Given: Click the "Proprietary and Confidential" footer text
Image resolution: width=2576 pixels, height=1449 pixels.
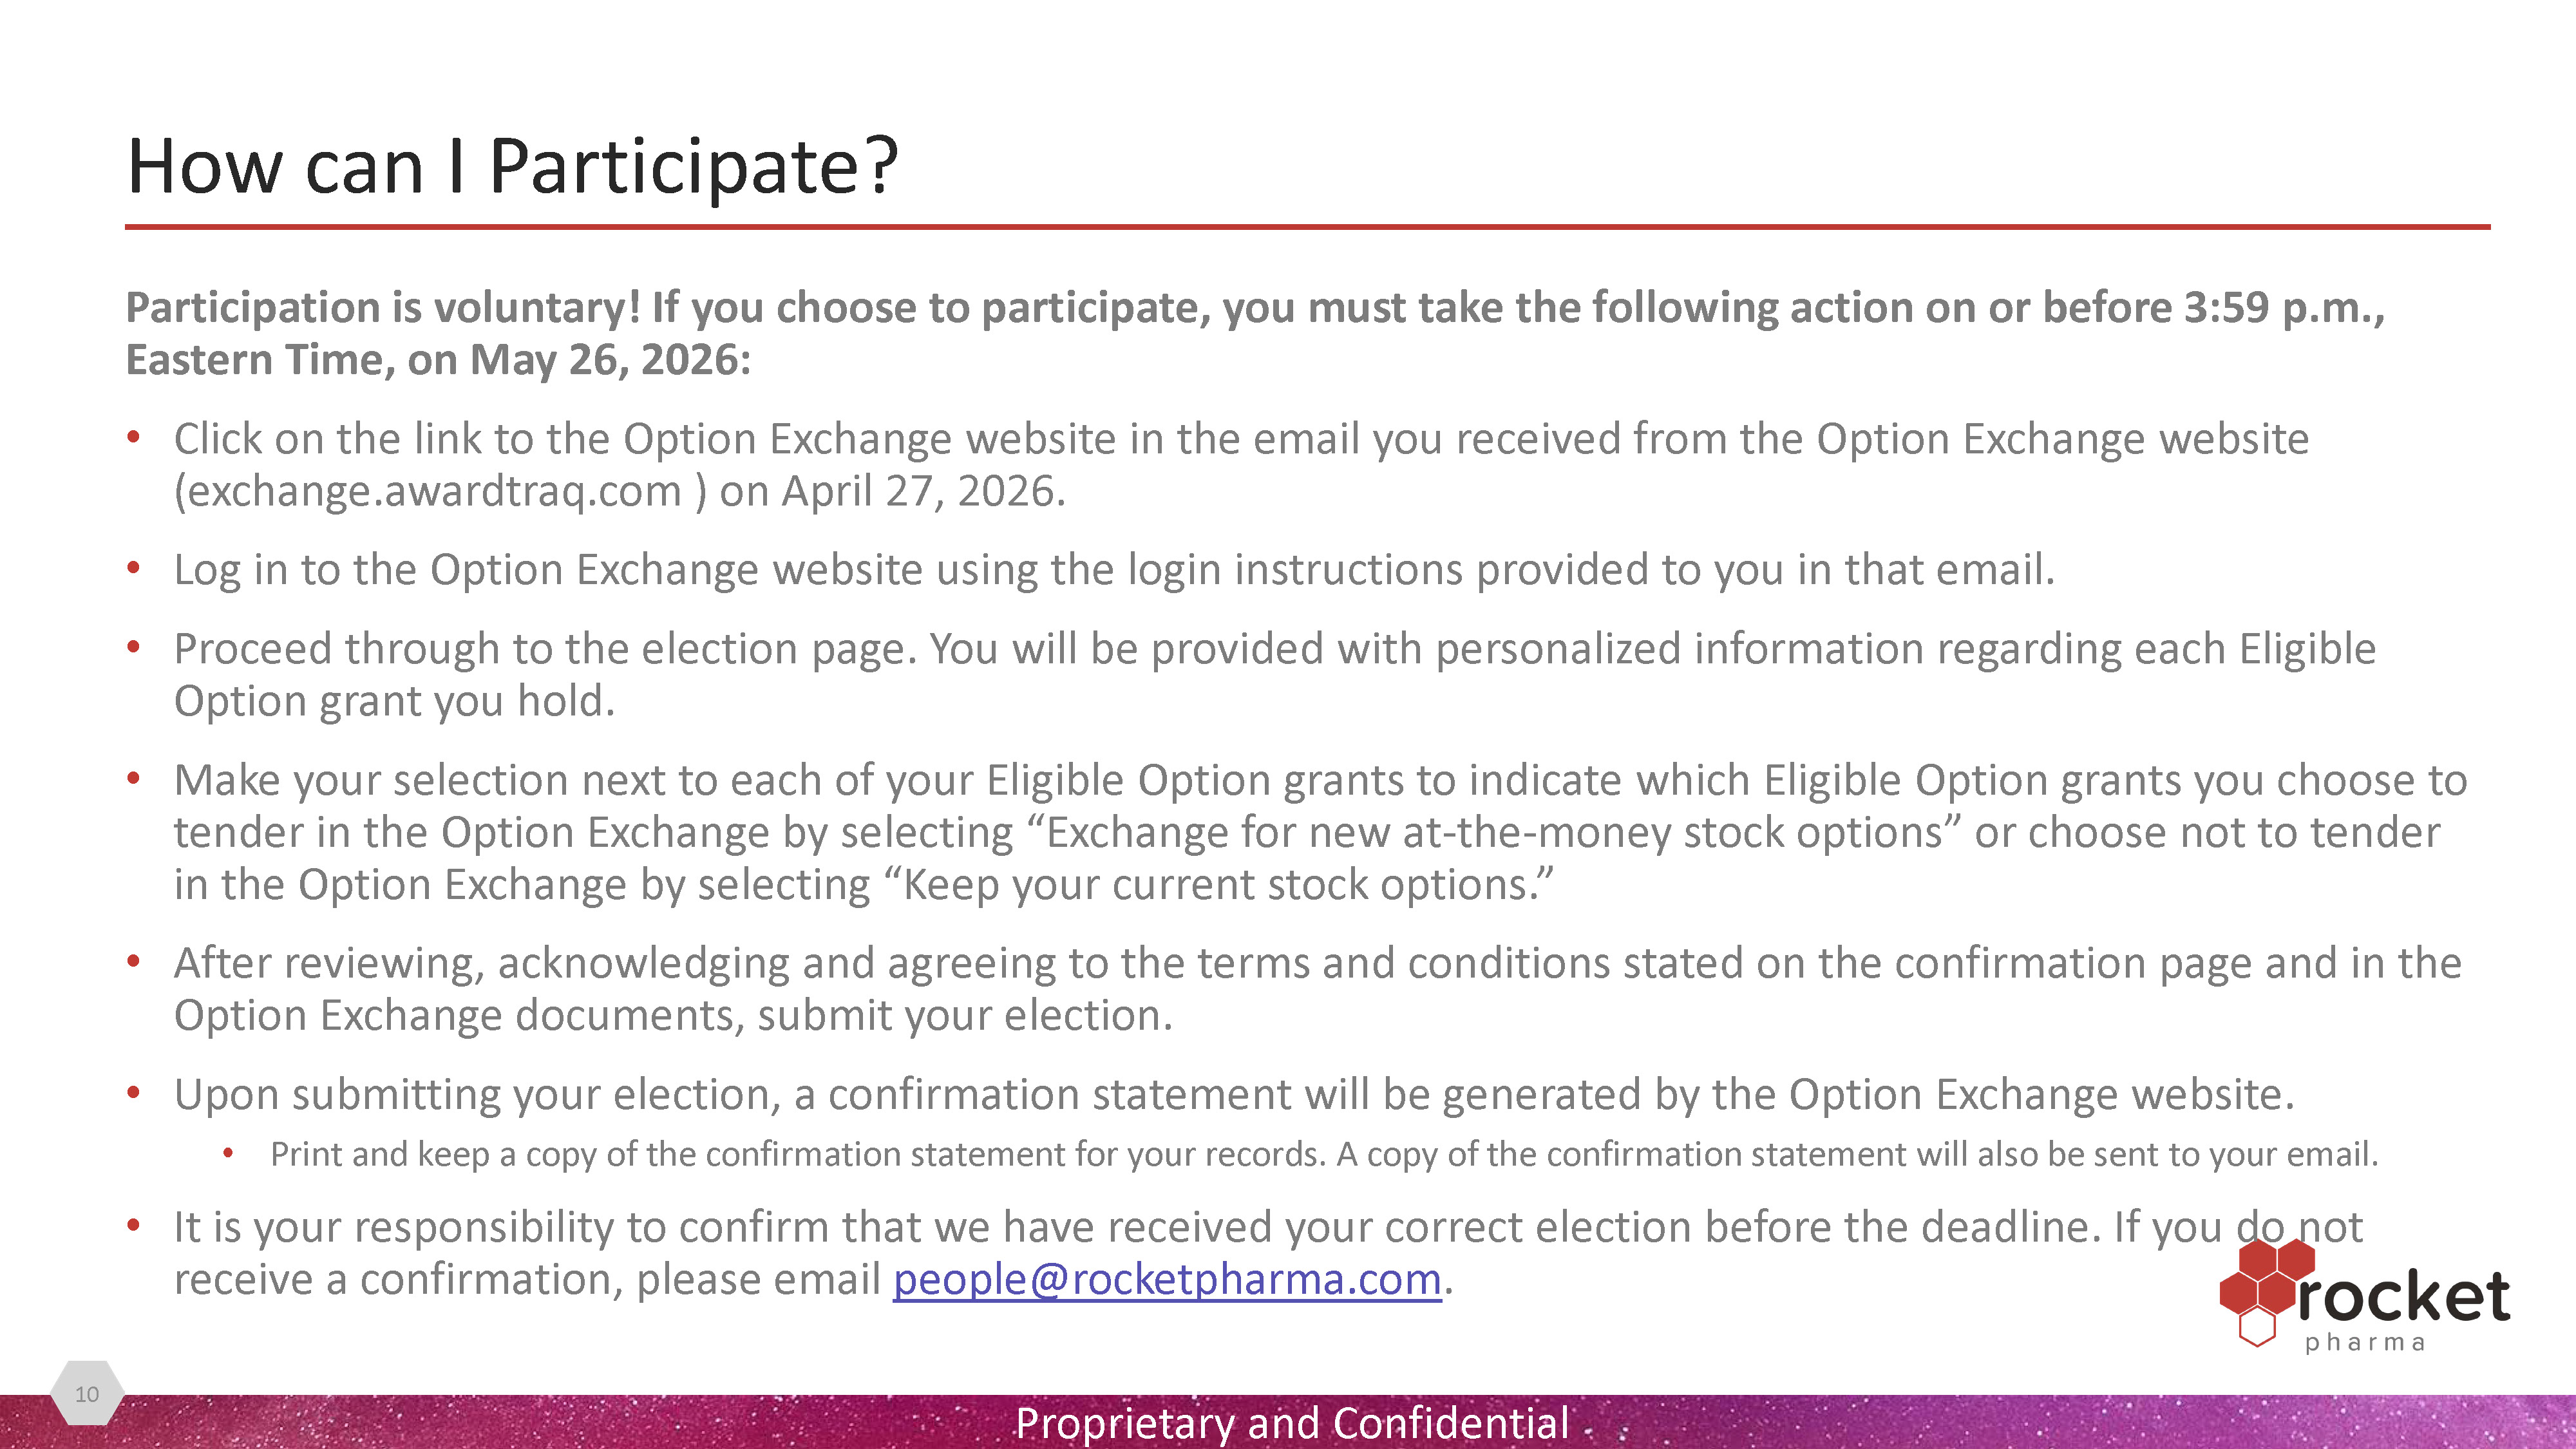Looking at the screenshot, I should click(1291, 1422).
